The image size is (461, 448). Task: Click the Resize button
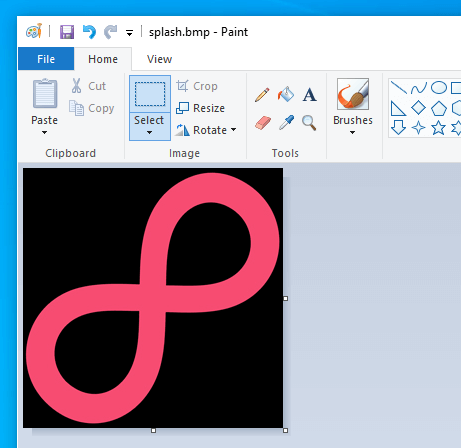pos(200,108)
